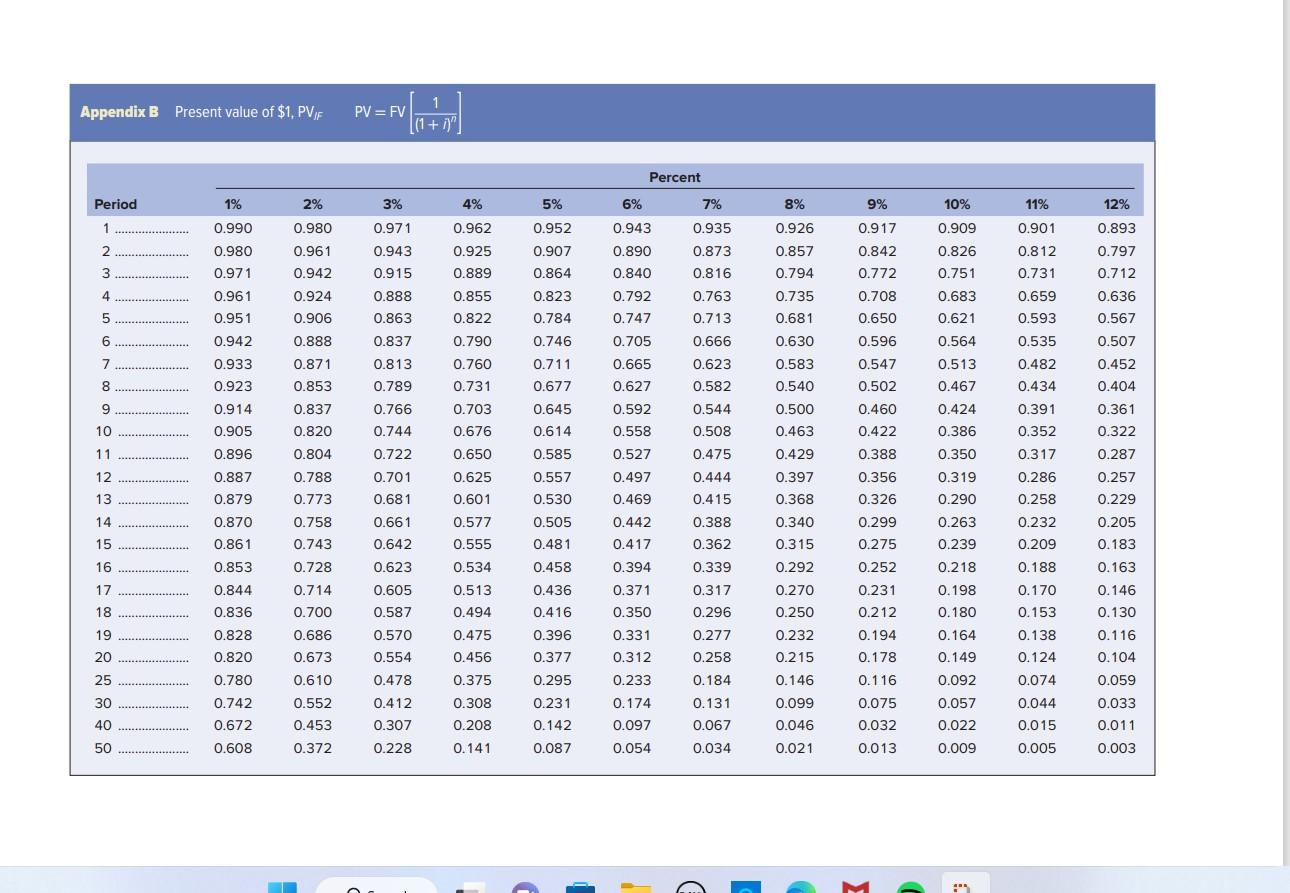Click period 6 value 0.790 under 4%
This screenshot has width=1290, height=893.
(x=472, y=341)
